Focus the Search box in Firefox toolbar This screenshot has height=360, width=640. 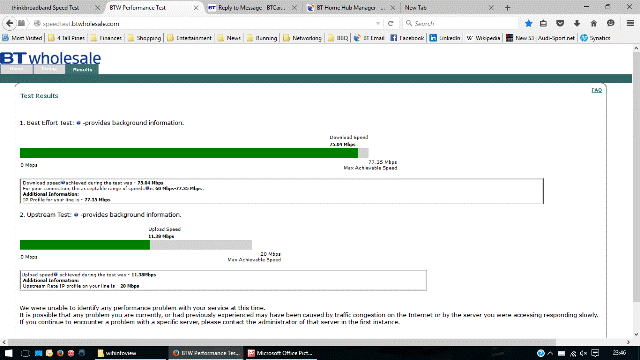[x=460, y=24]
